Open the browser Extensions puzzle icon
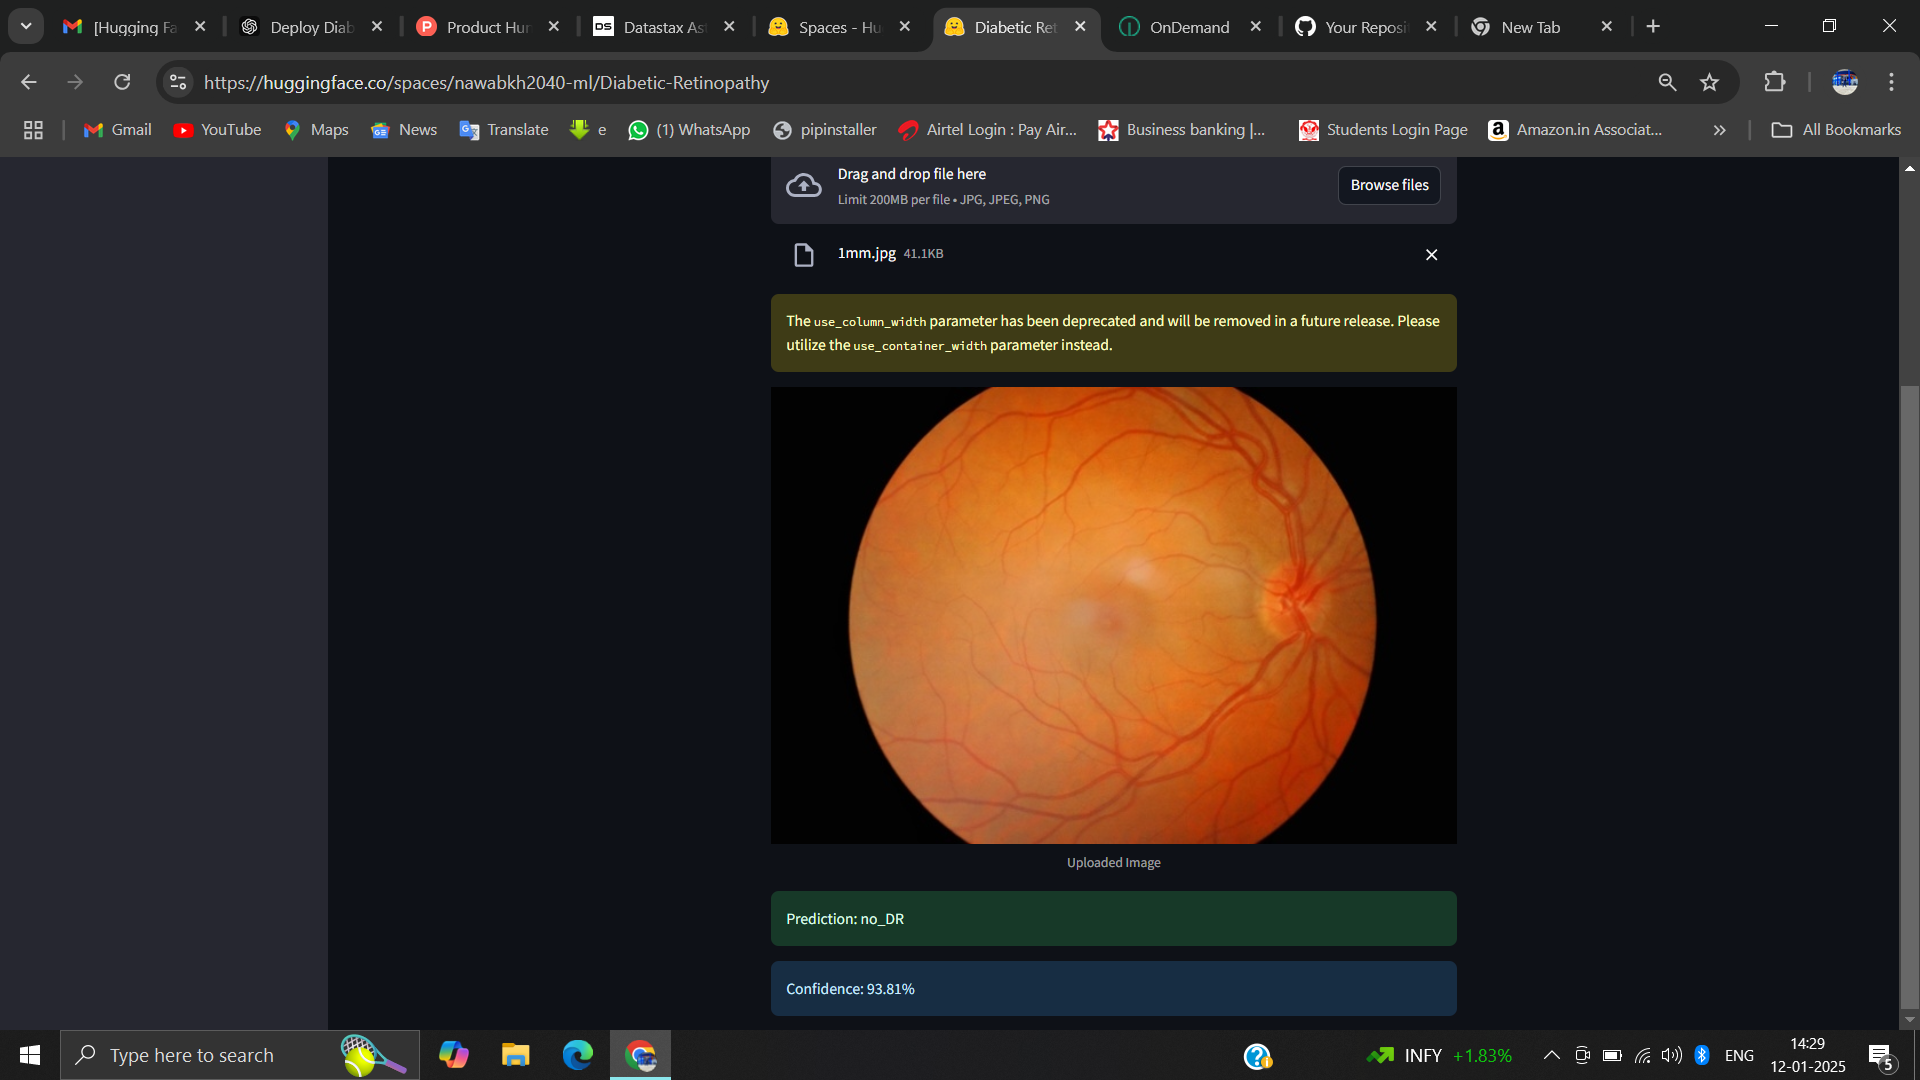Viewport: 1920px width, 1080px height. click(x=1775, y=82)
